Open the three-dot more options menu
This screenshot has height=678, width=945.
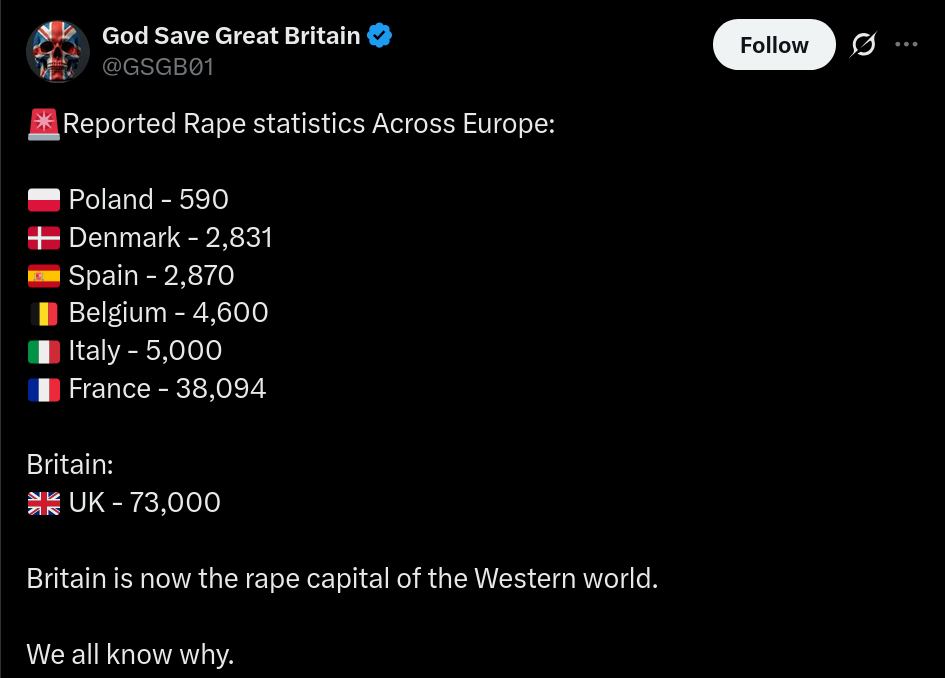click(x=906, y=44)
